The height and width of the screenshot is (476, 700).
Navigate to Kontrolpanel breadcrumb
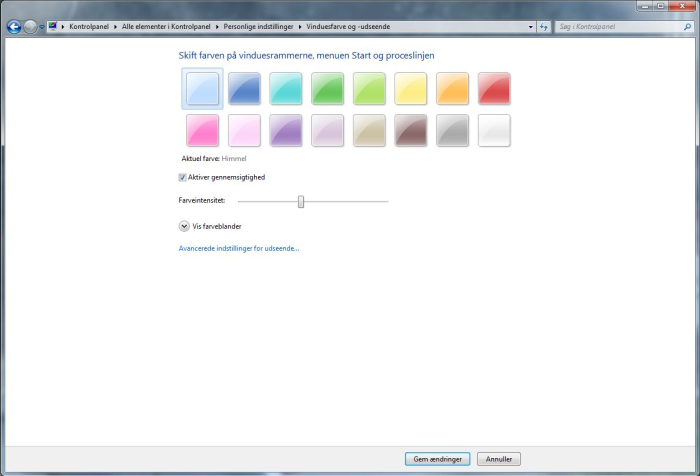coord(89,27)
